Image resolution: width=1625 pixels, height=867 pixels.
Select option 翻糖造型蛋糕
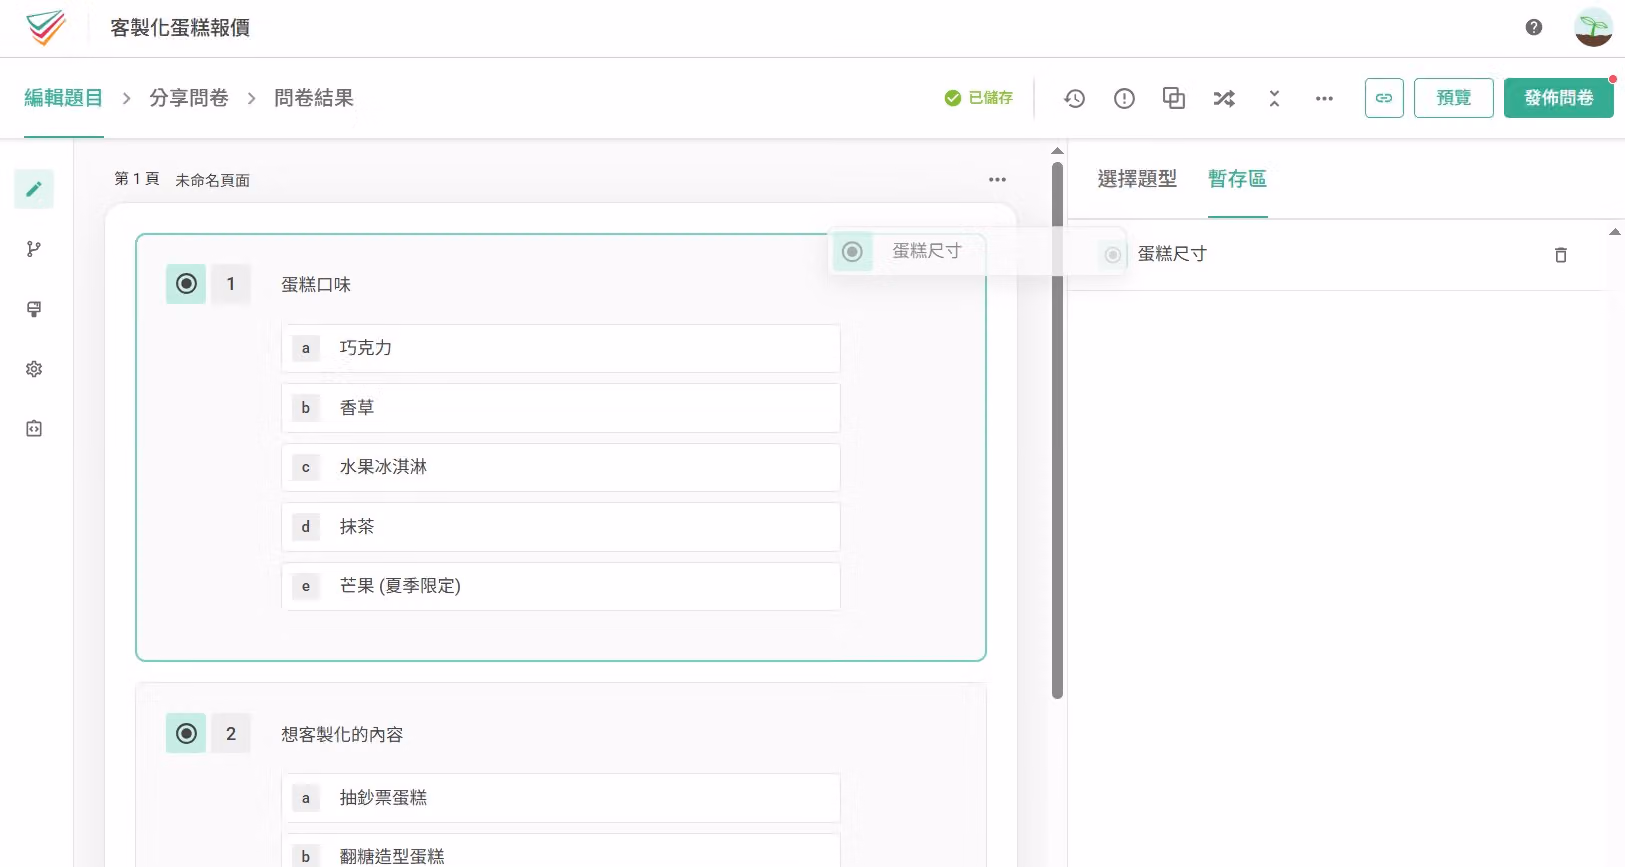[x=561, y=851]
